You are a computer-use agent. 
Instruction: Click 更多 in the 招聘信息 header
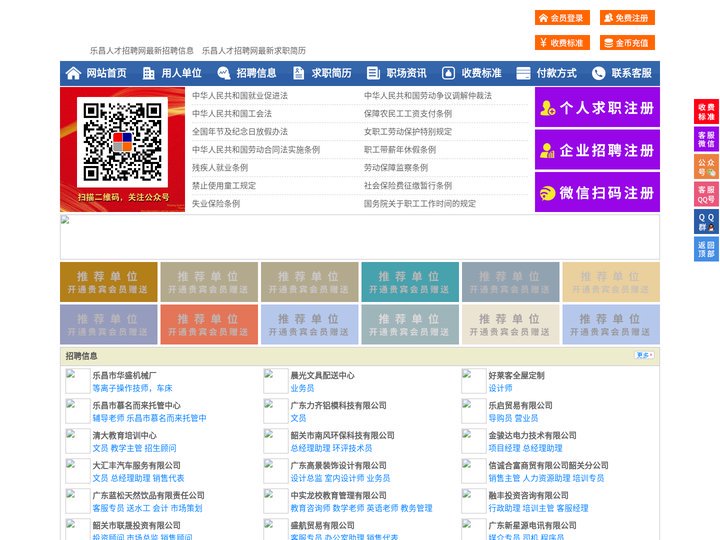[644, 355]
